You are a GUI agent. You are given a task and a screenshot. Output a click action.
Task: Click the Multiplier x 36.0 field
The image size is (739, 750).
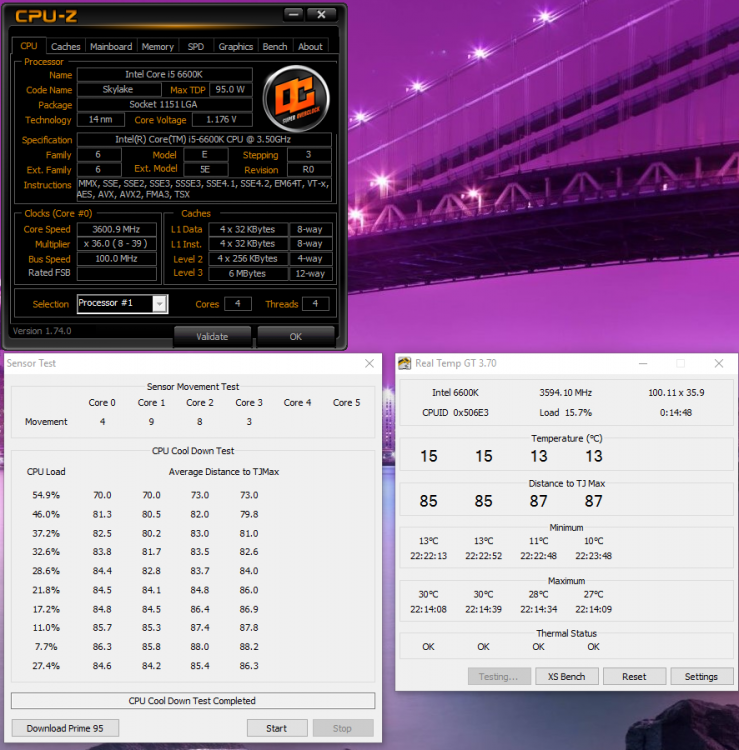(x=117, y=244)
